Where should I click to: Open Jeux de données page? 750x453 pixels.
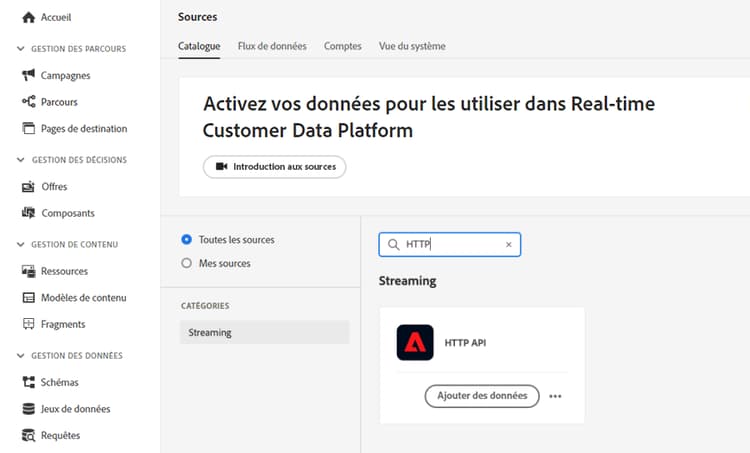[76, 409]
